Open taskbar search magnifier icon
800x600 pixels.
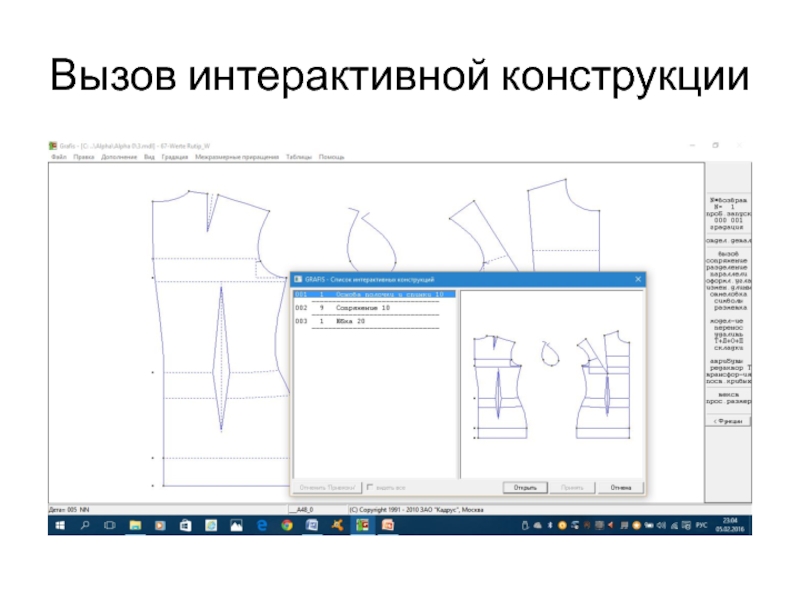[x=85, y=526]
